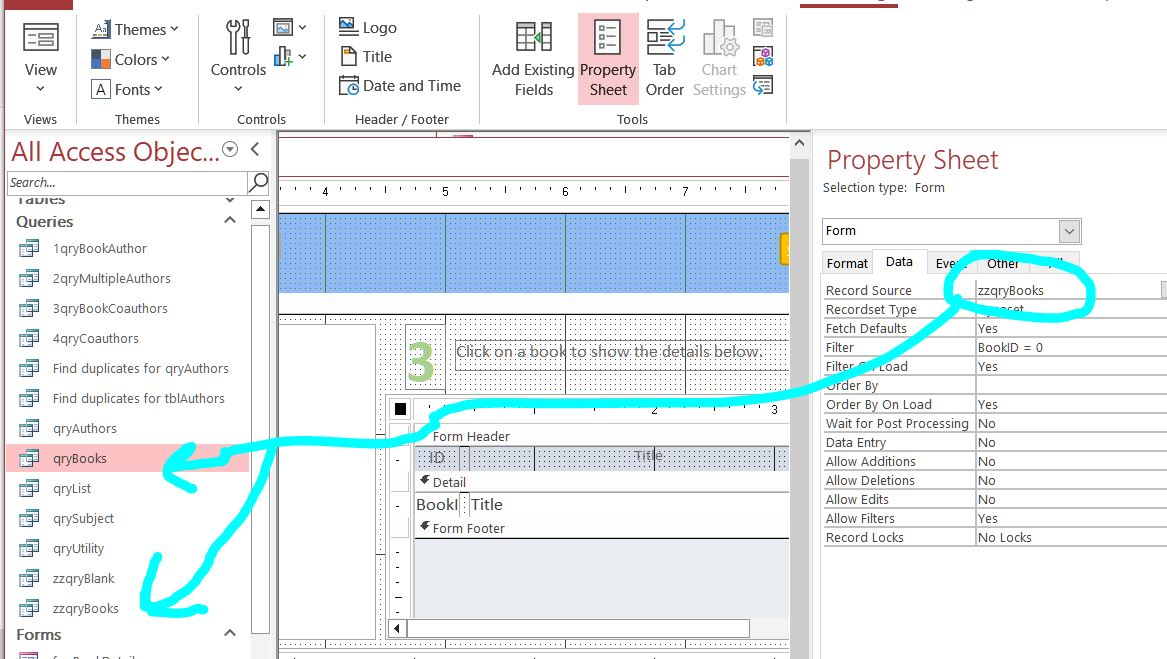The height and width of the screenshot is (659, 1167).
Task: Open the Colors theme dropdown
Action: [130, 59]
